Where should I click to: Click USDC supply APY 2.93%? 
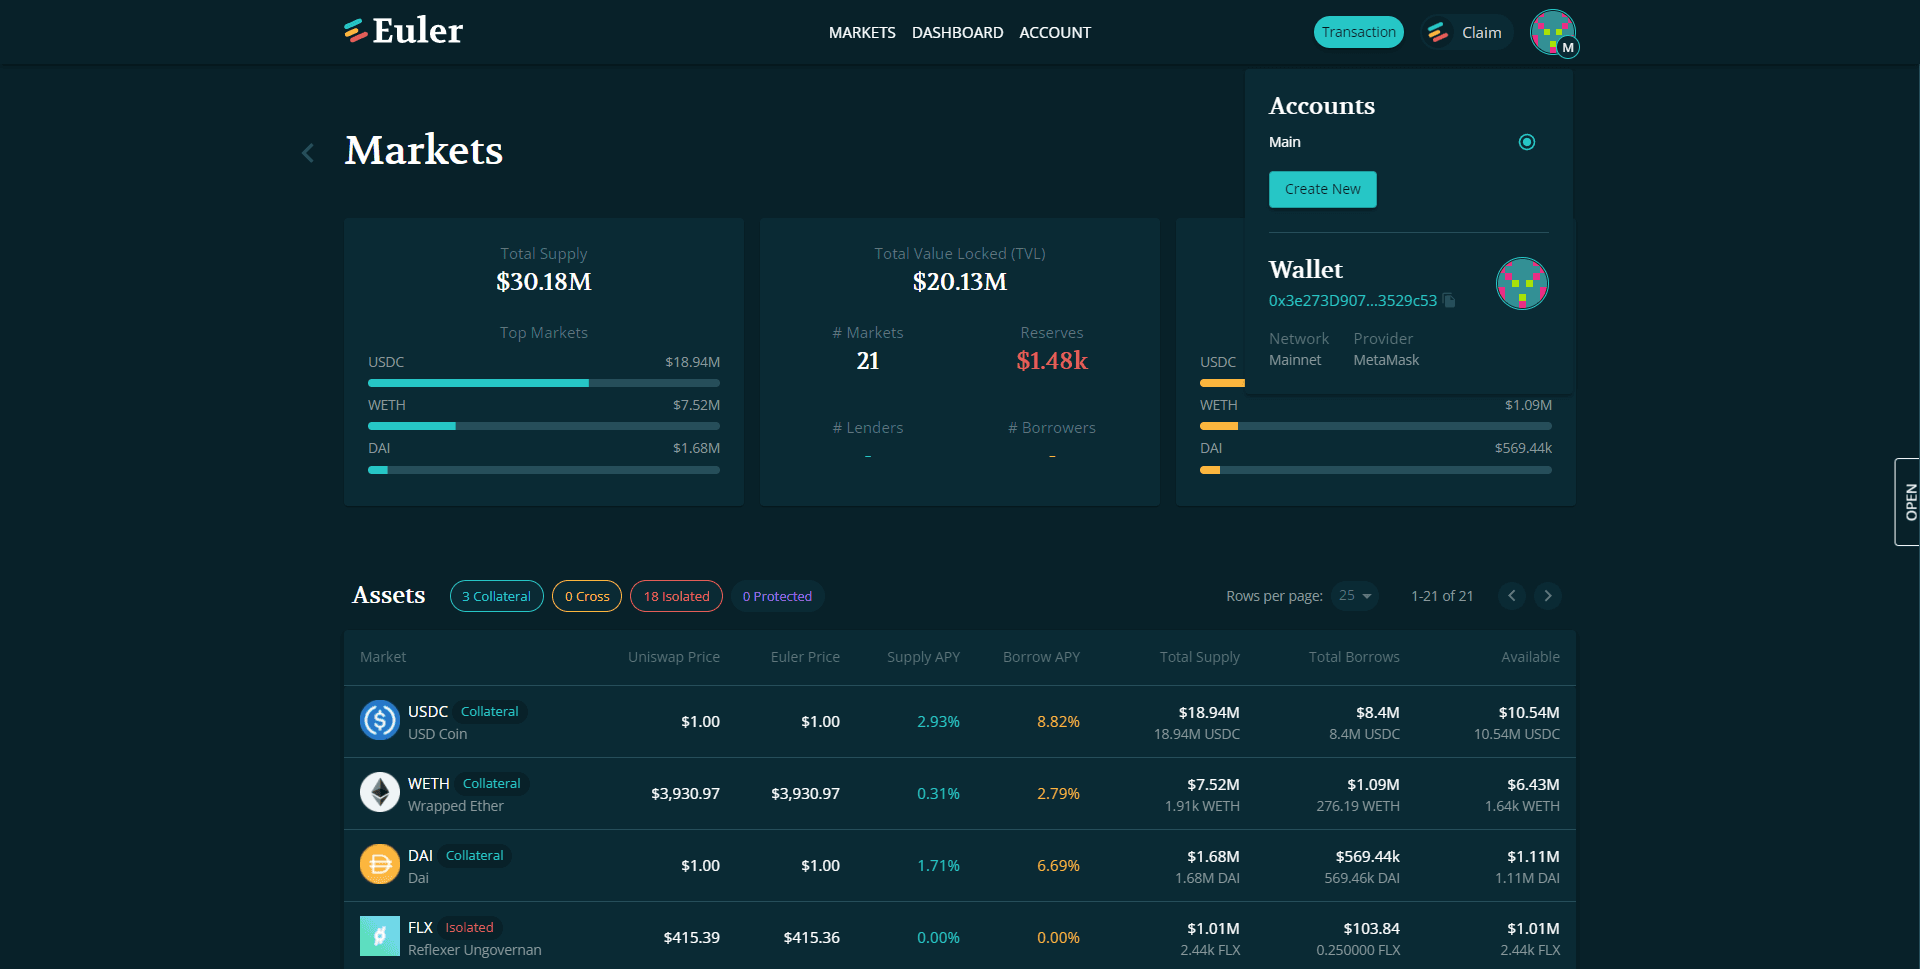point(938,721)
